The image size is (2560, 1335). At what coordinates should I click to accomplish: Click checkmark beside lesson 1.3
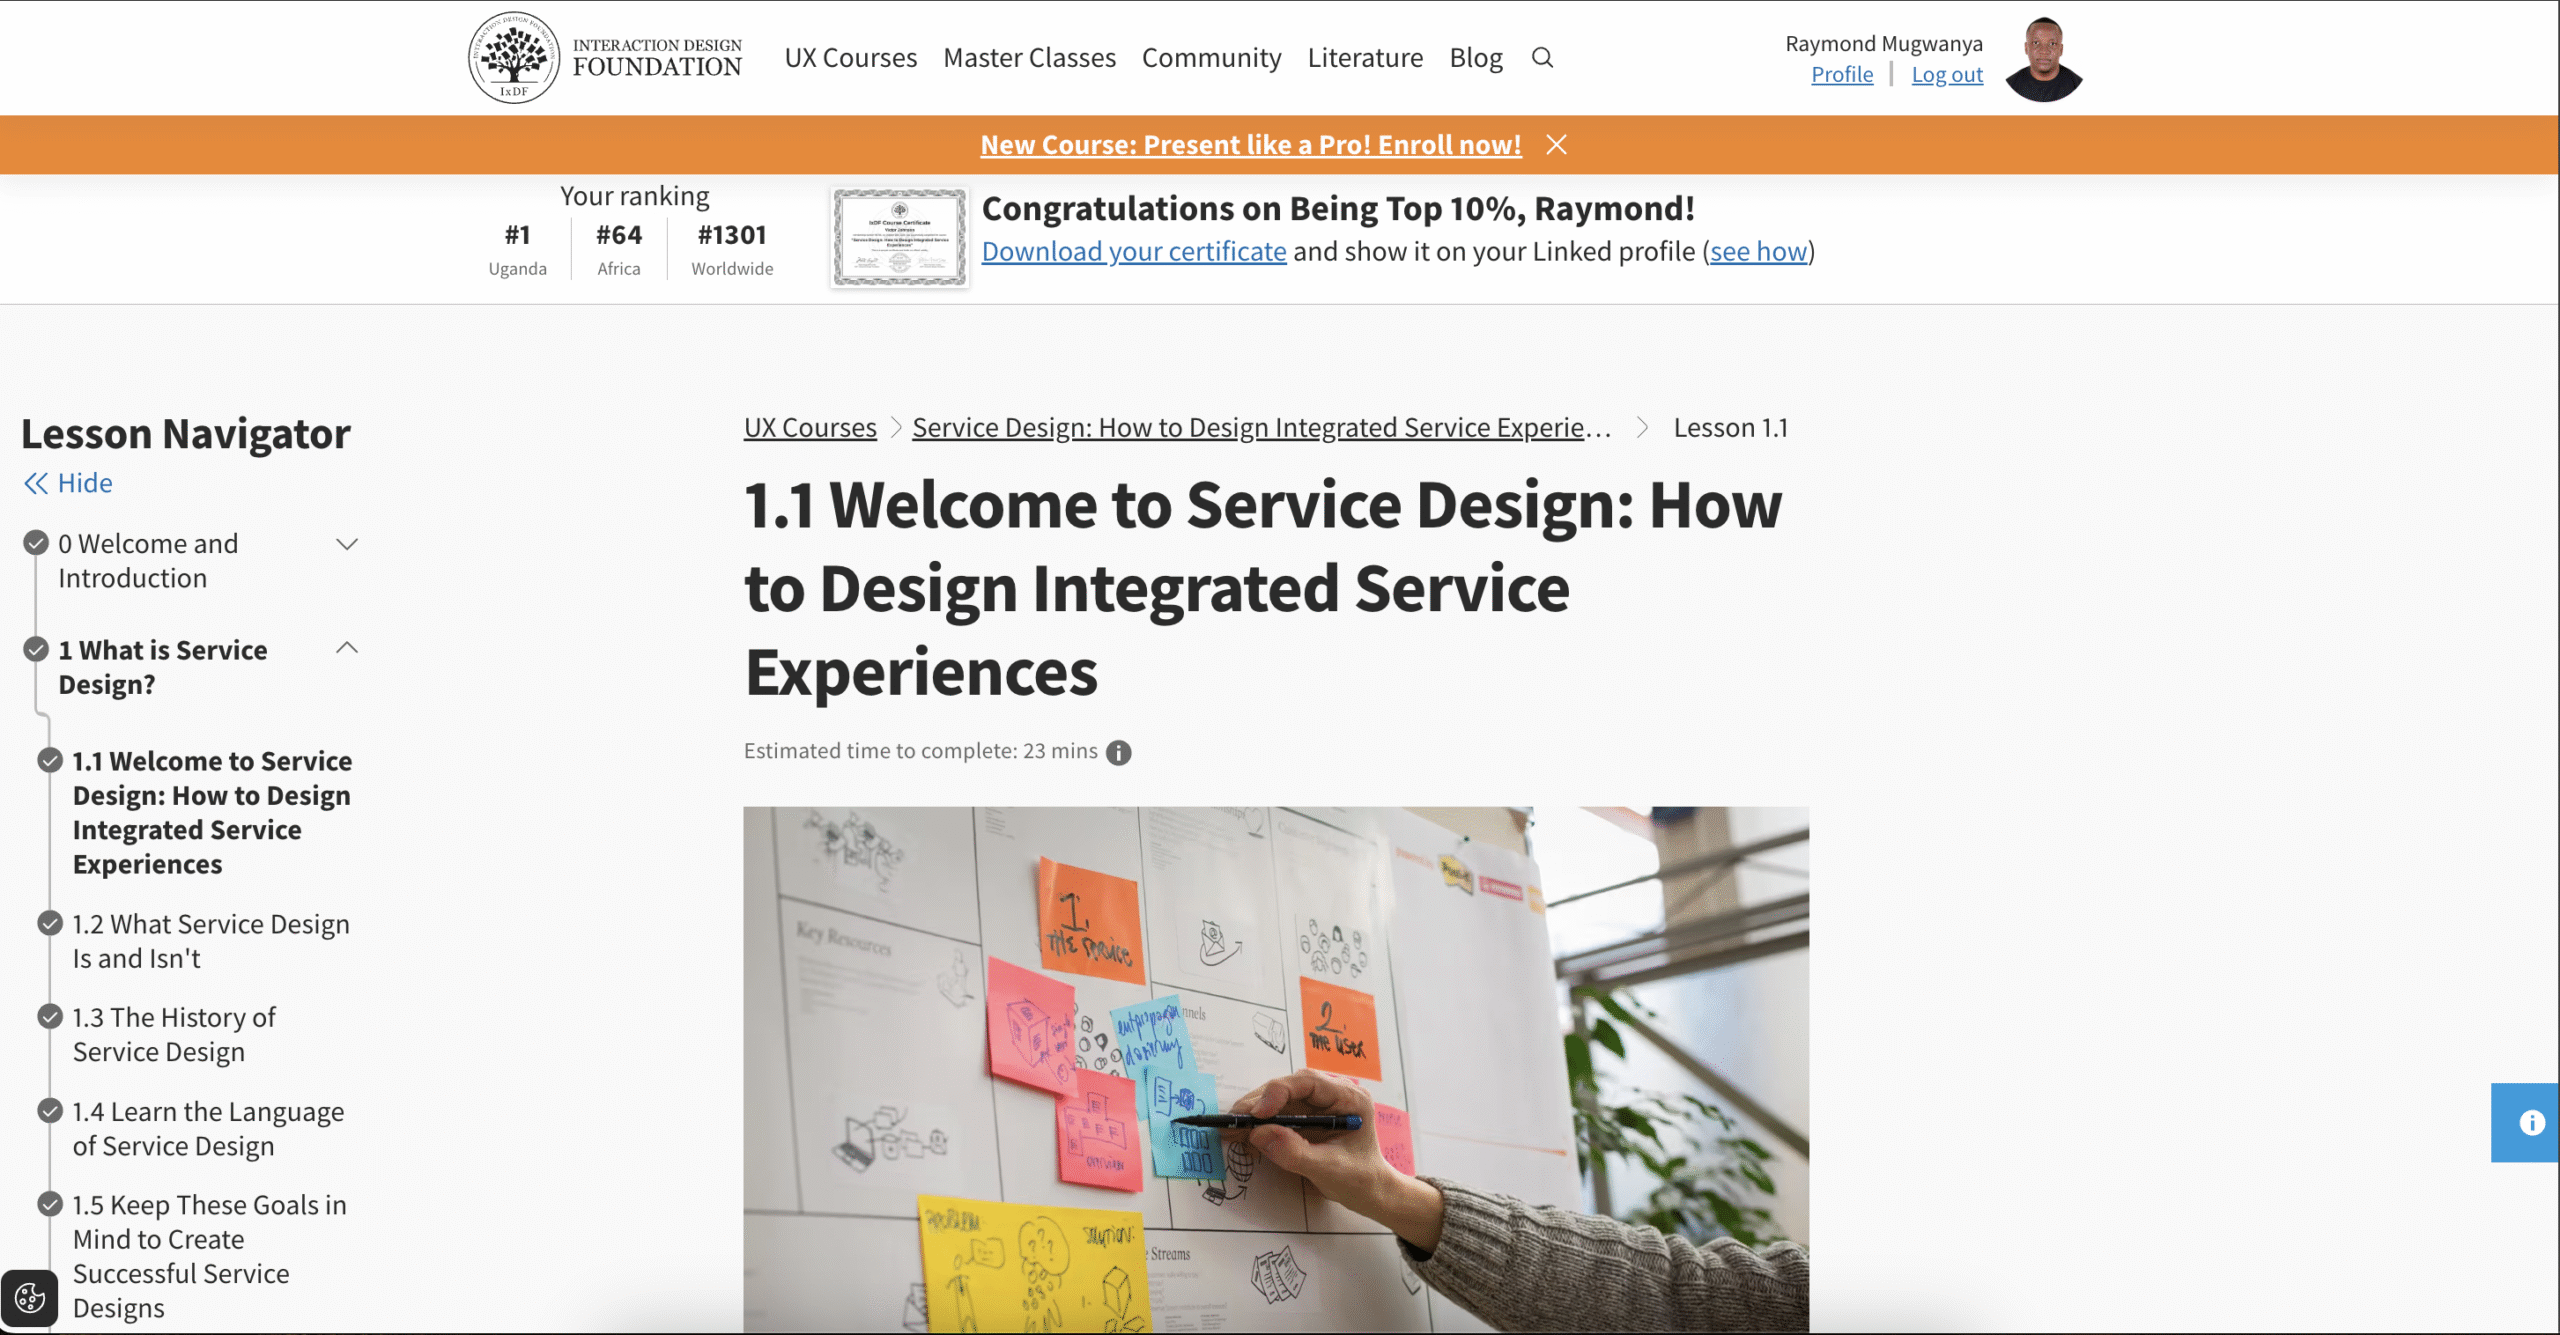point(50,1017)
